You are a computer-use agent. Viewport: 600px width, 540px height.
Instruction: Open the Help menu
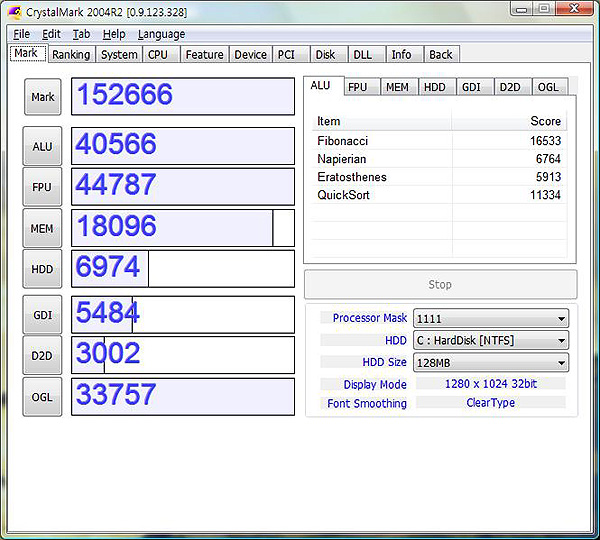pyautogui.click(x=114, y=34)
